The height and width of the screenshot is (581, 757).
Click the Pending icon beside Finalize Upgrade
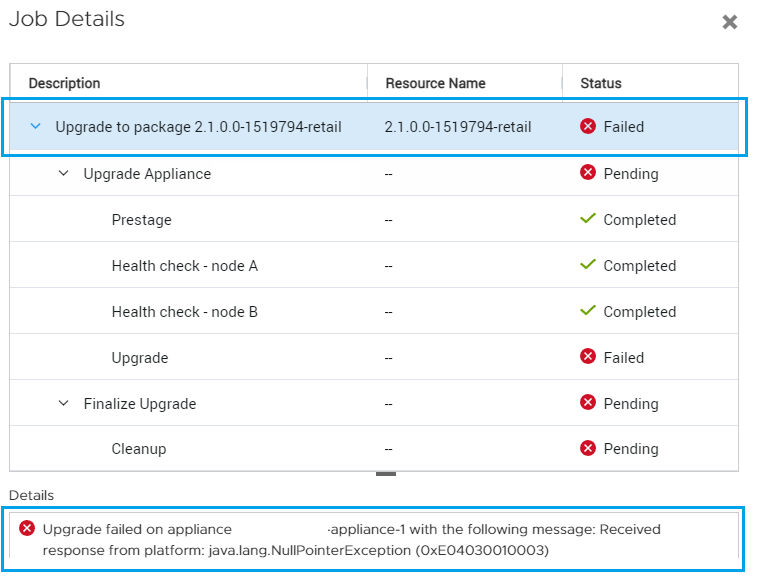[588, 403]
